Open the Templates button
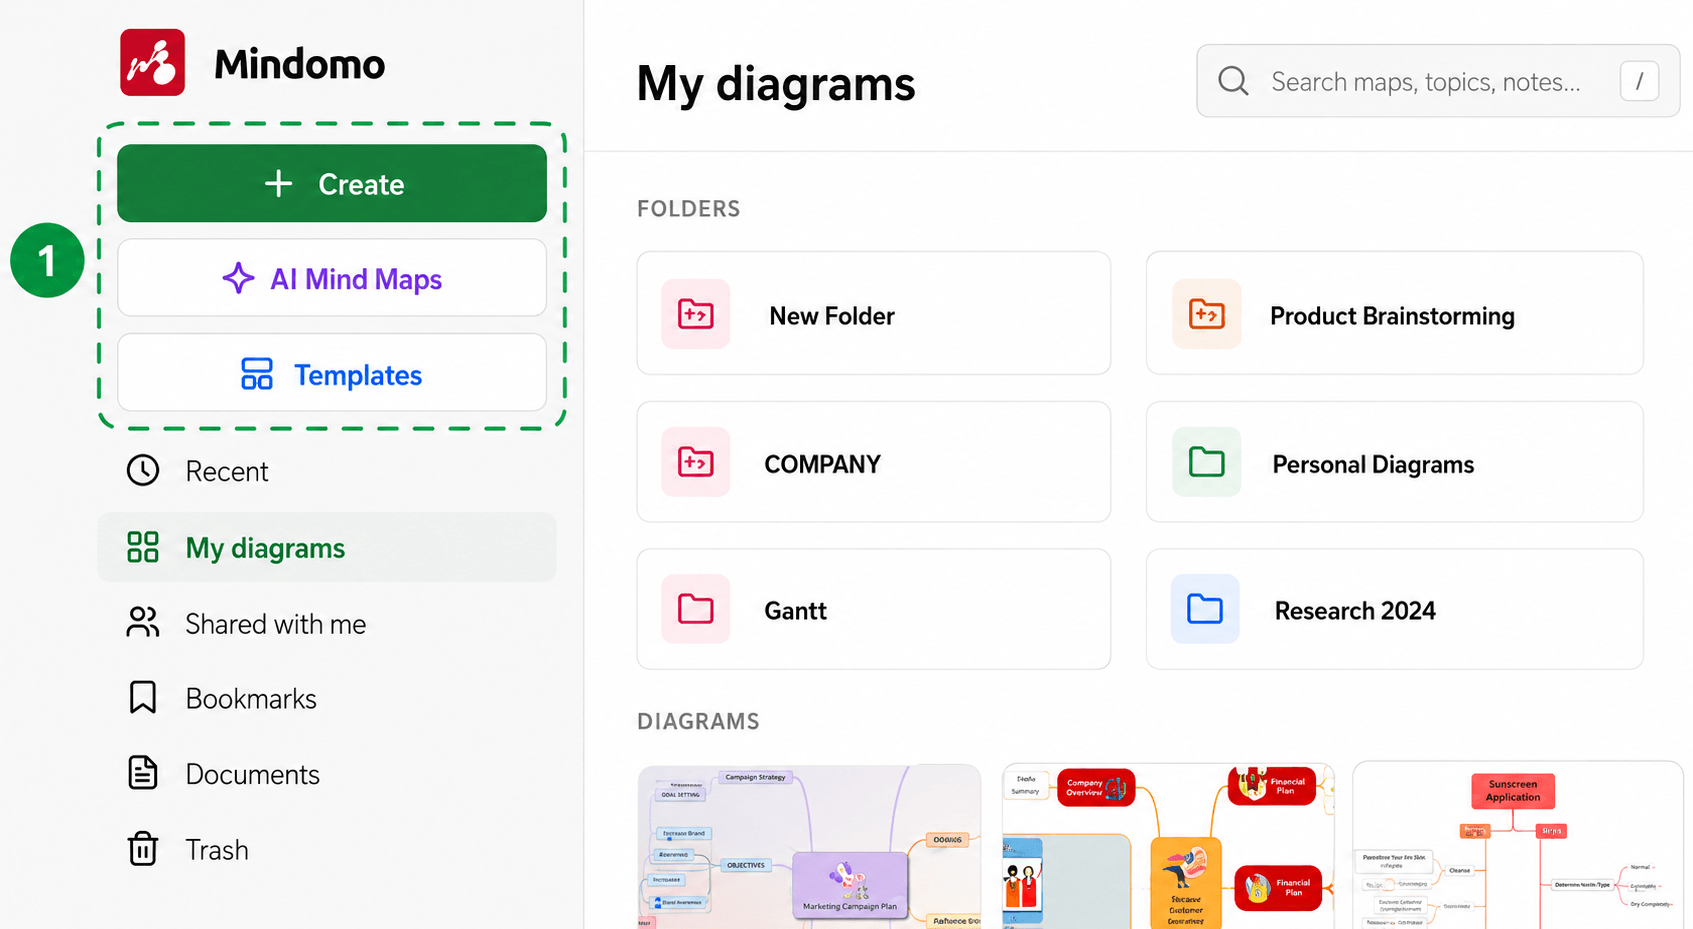 (x=332, y=373)
